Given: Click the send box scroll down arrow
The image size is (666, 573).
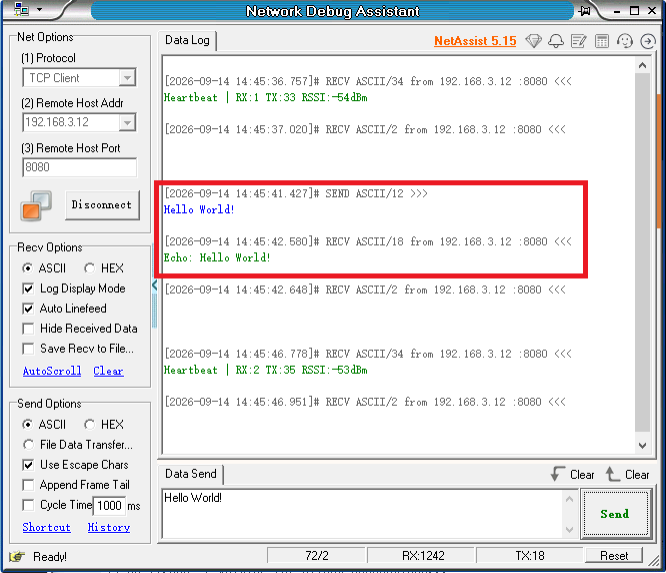Looking at the screenshot, I should 570,530.
